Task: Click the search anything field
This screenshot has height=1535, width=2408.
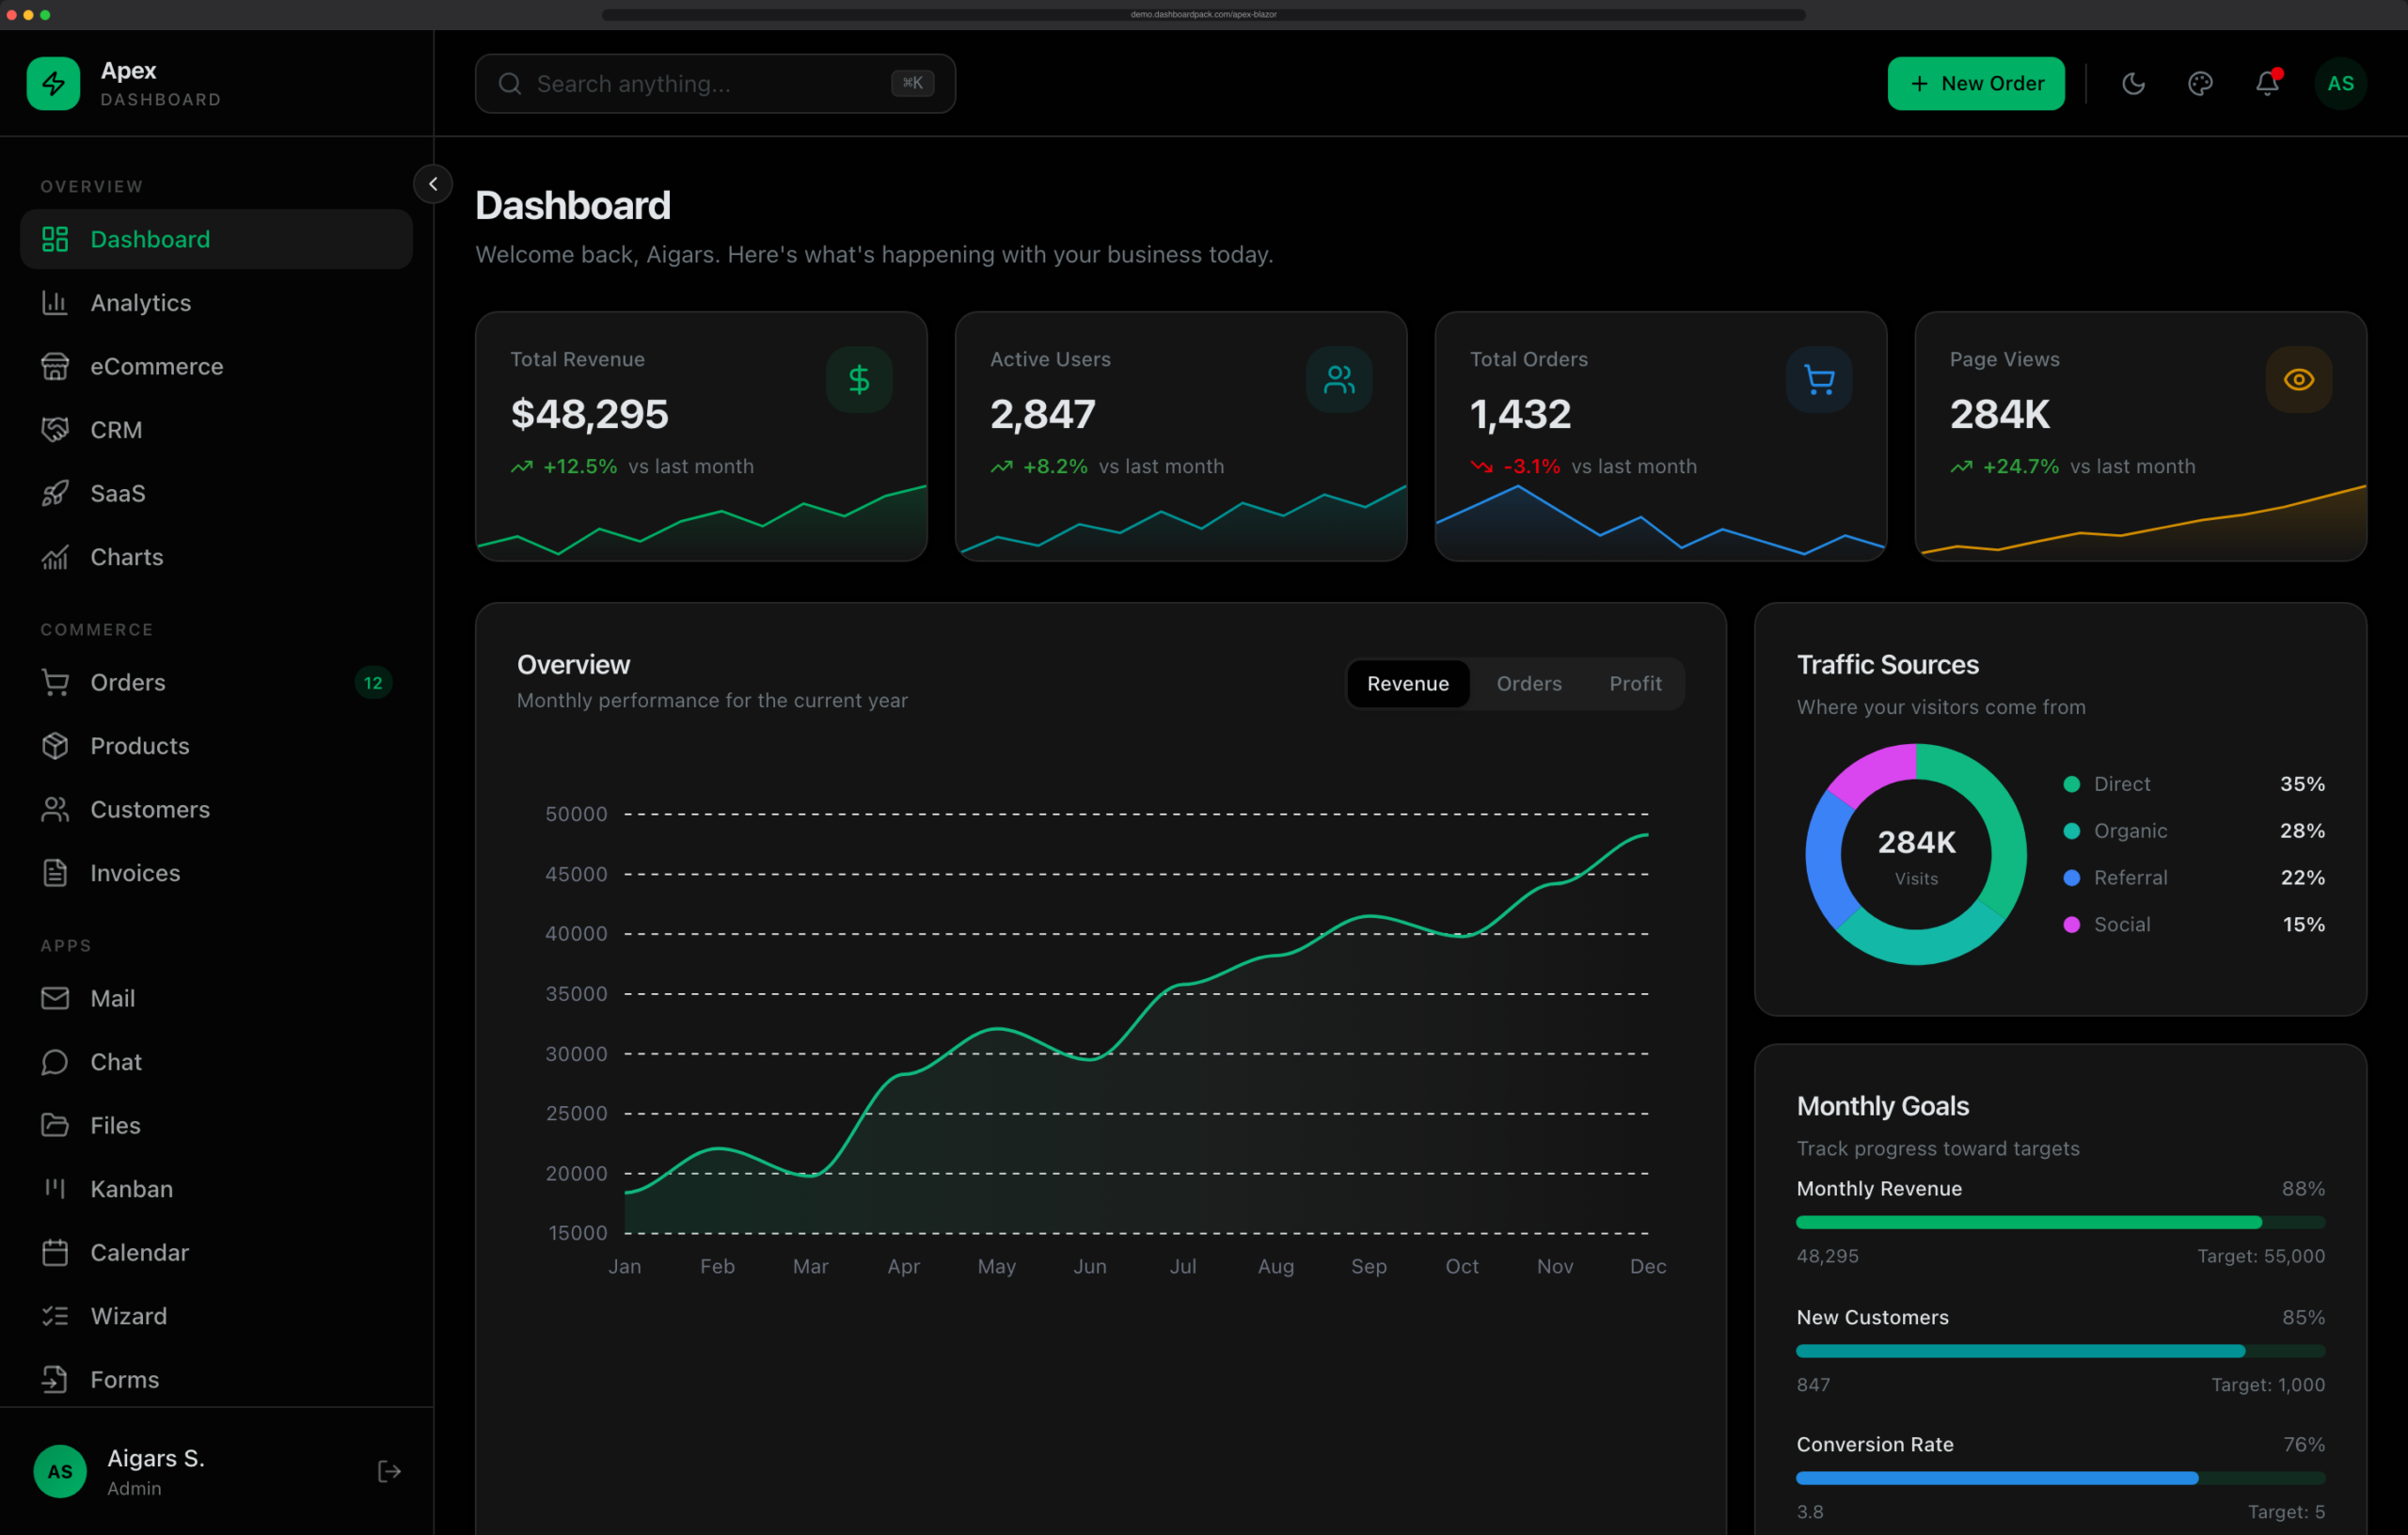Action: click(715, 84)
